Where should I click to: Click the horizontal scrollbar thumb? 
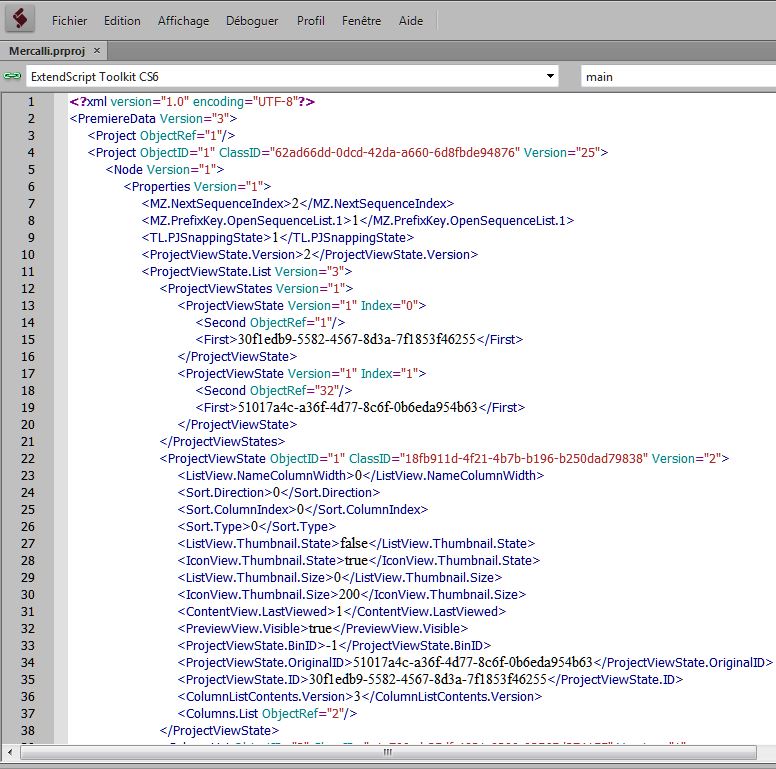[388, 753]
